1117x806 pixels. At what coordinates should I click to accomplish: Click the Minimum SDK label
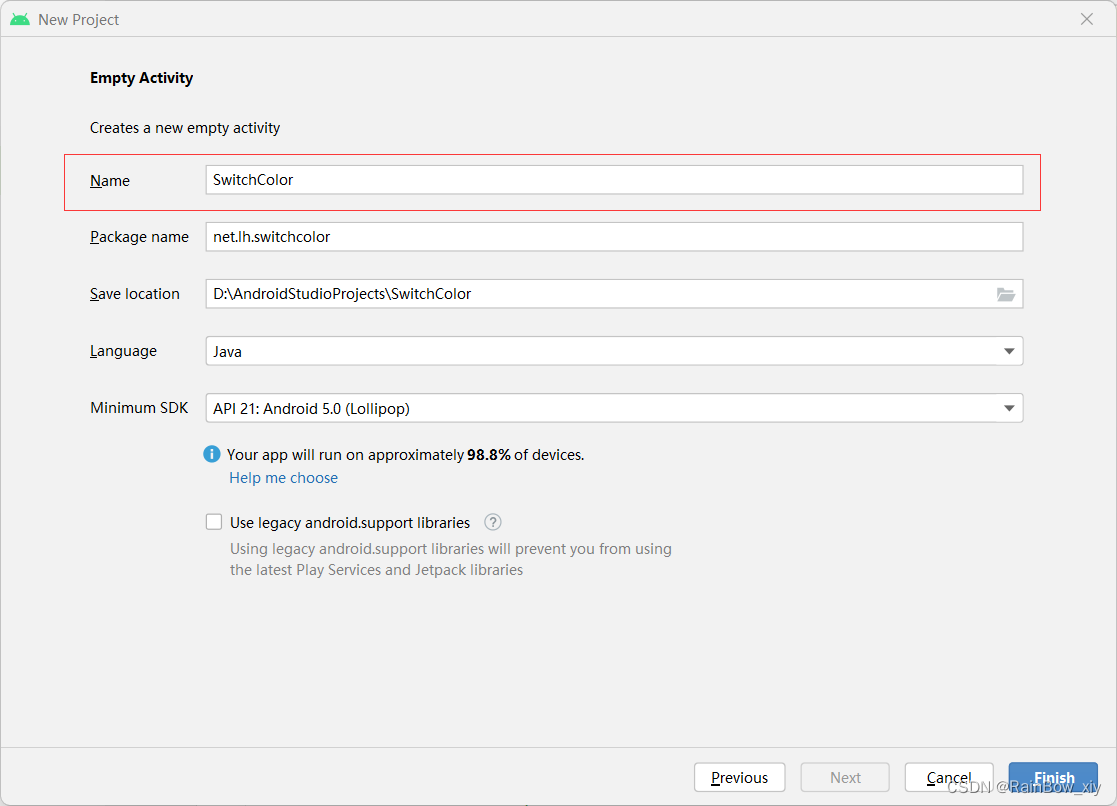139,408
